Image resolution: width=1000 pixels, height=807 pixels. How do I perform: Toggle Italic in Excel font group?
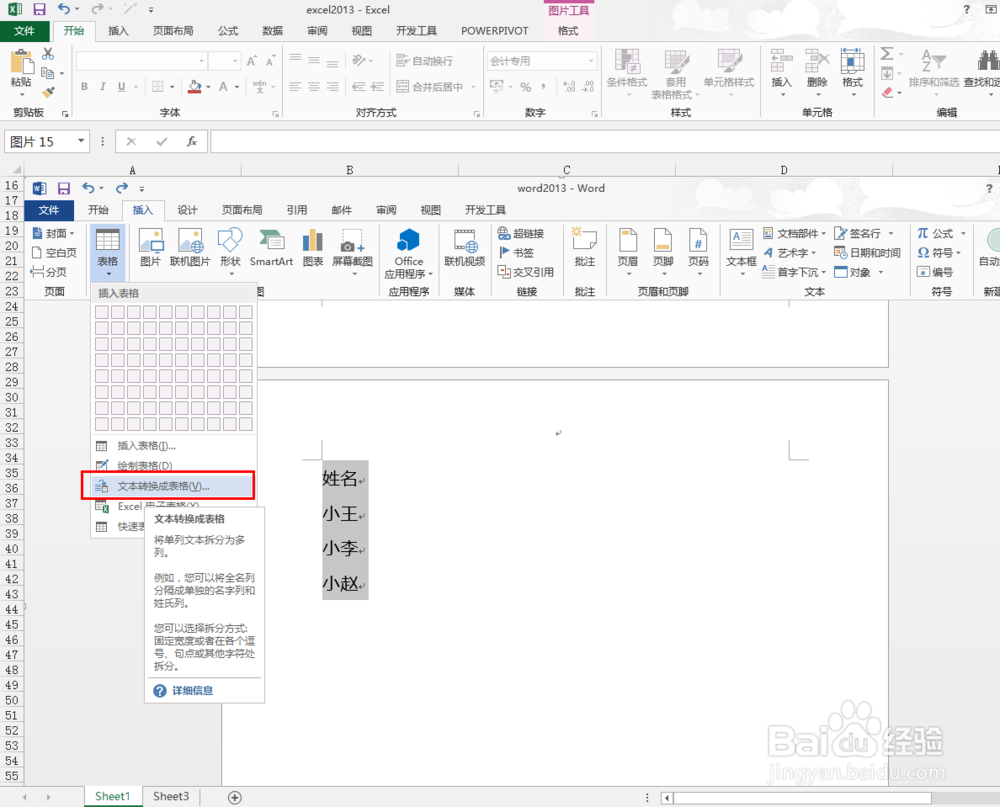[x=103, y=86]
